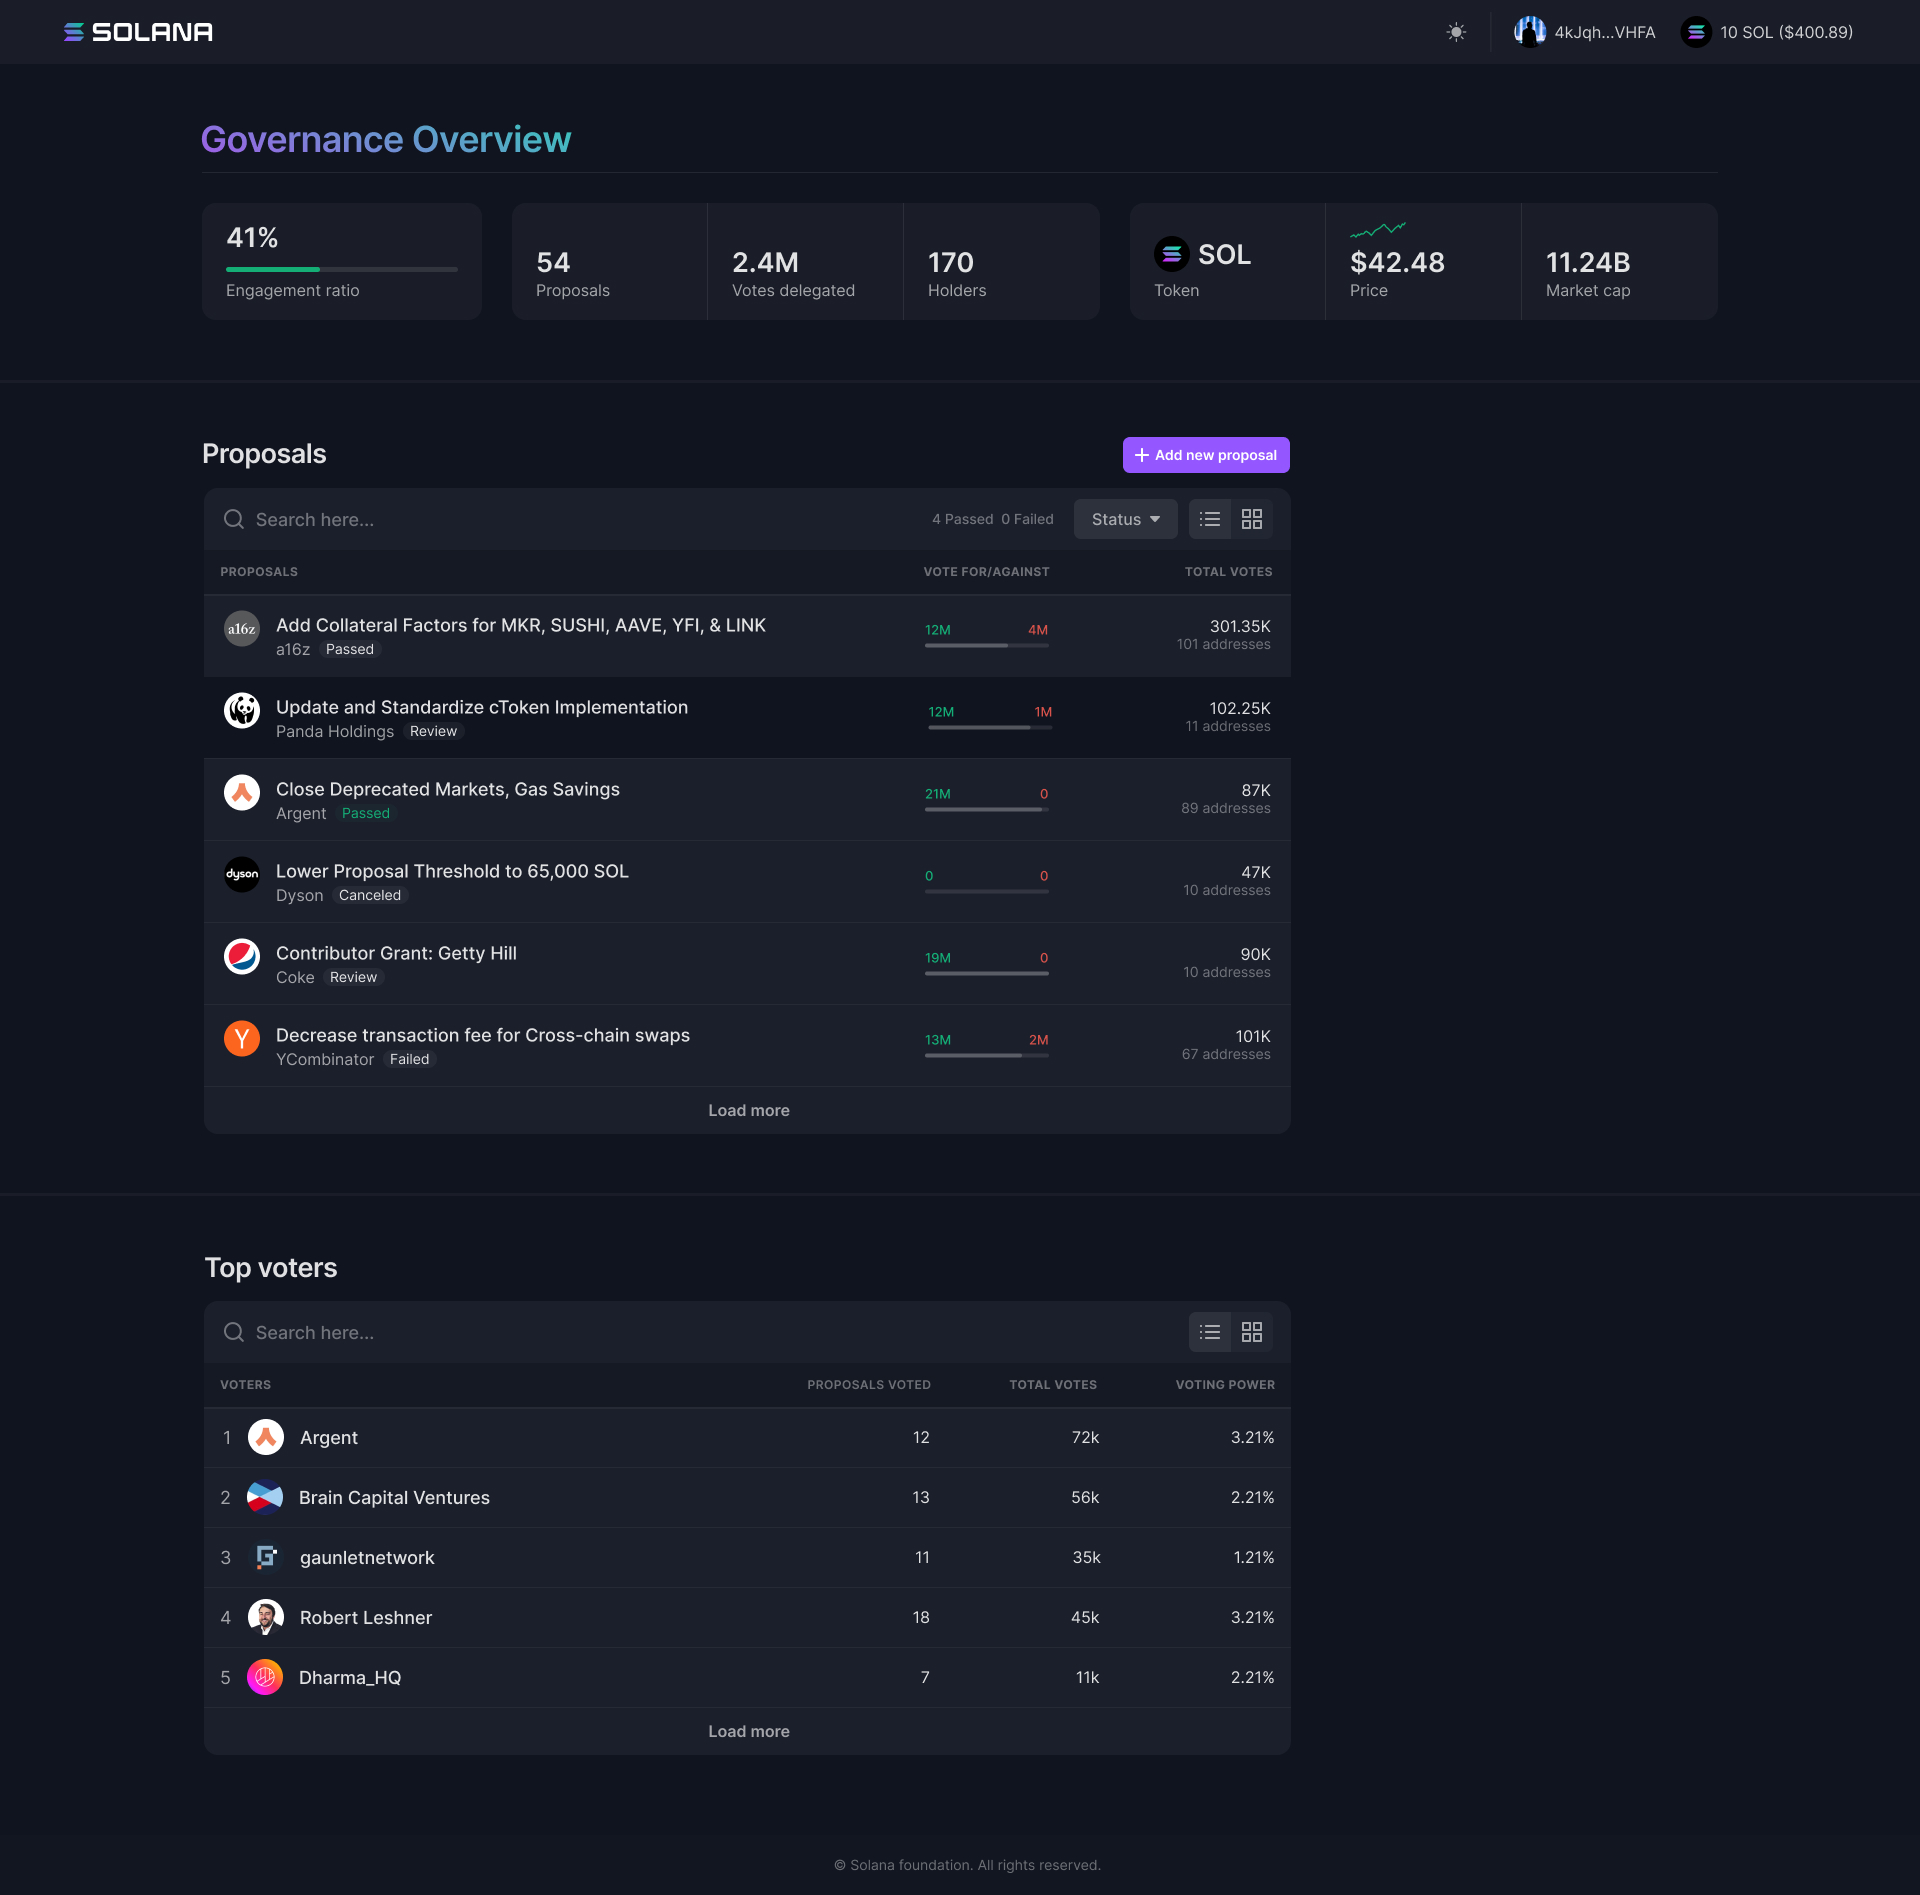This screenshot has height=1895, width=1920.
Task: Sort voters by Total Votes header
Action: coord(1053,1385)
